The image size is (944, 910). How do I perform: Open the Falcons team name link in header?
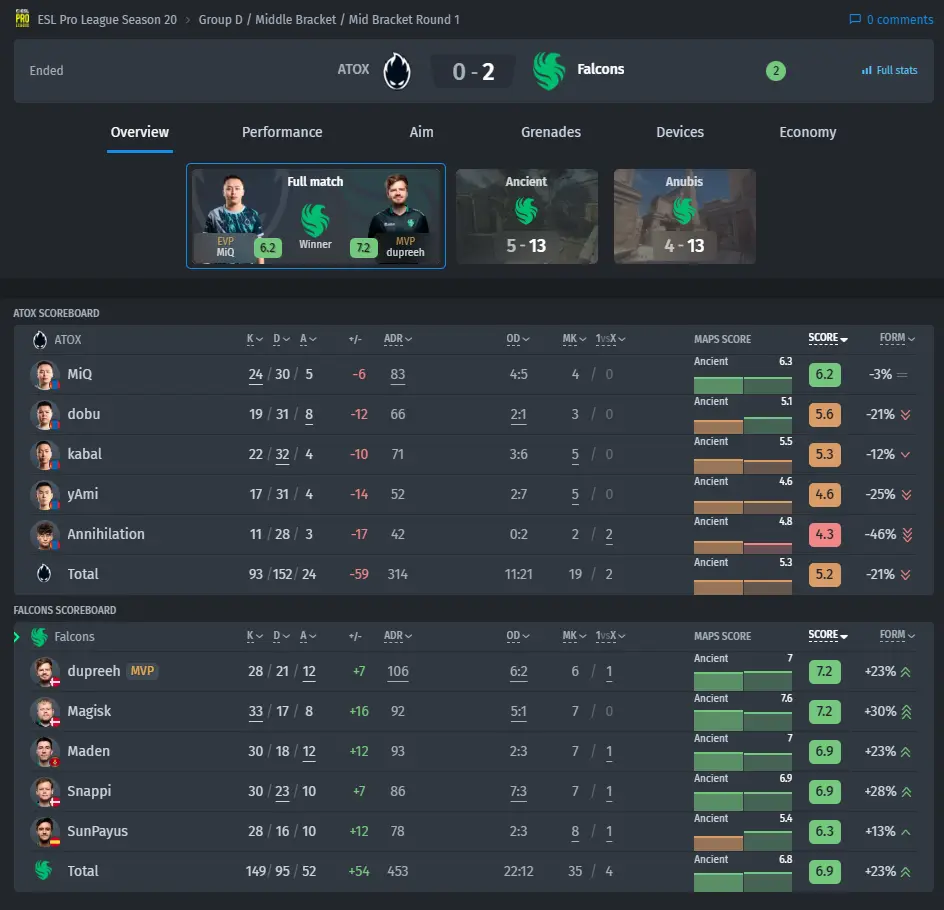coord(600,69)
